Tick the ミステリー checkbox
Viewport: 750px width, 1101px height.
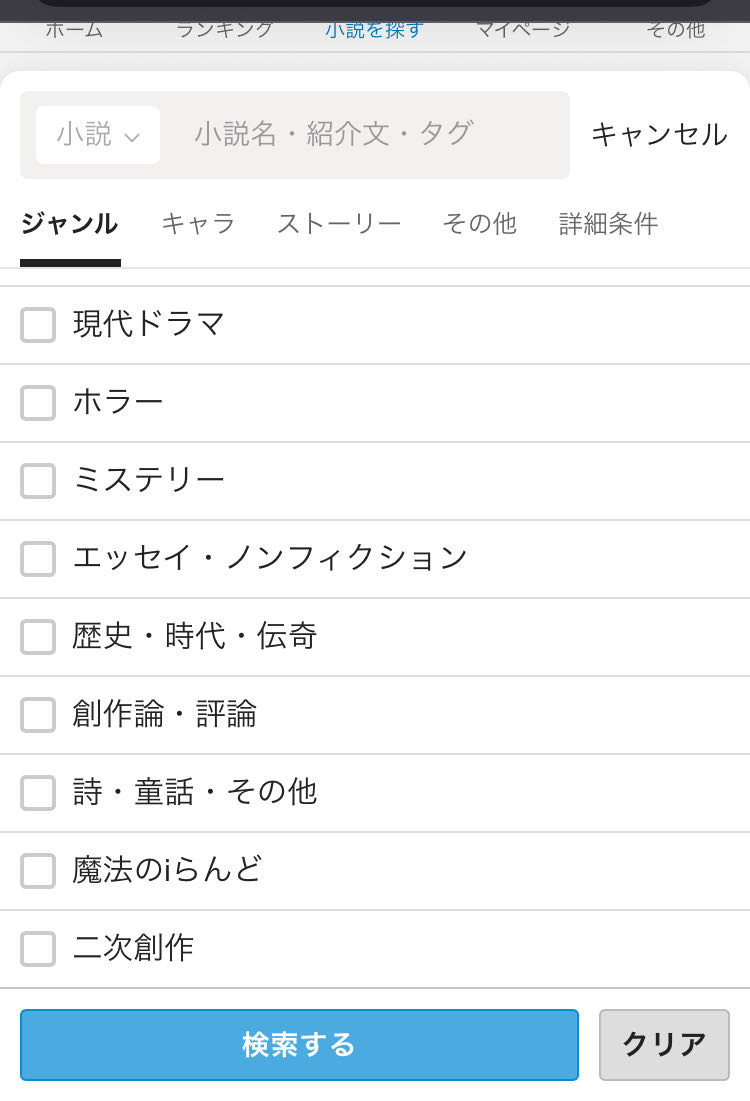click(38, 481)
